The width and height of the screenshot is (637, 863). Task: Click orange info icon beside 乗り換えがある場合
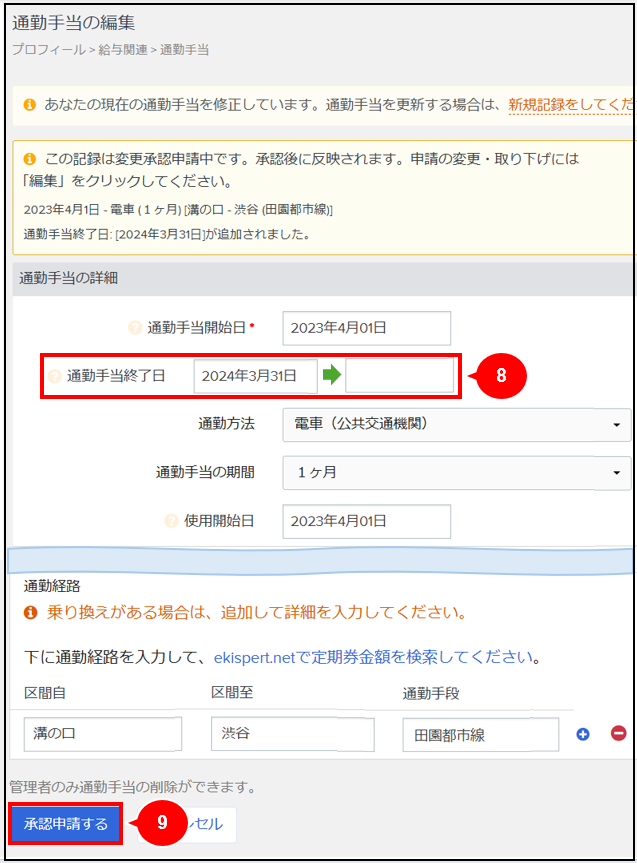coord(31,612)
